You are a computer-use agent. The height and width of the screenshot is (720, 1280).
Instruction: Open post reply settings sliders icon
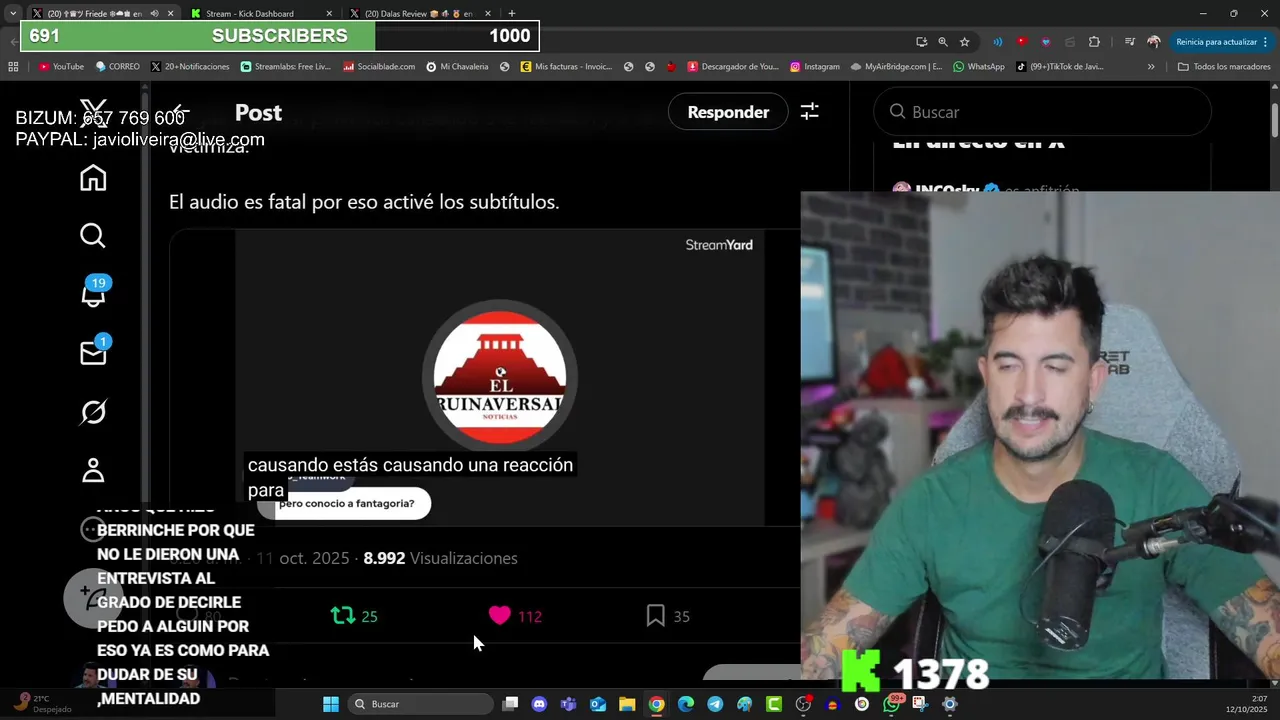[x=810, y=112]
